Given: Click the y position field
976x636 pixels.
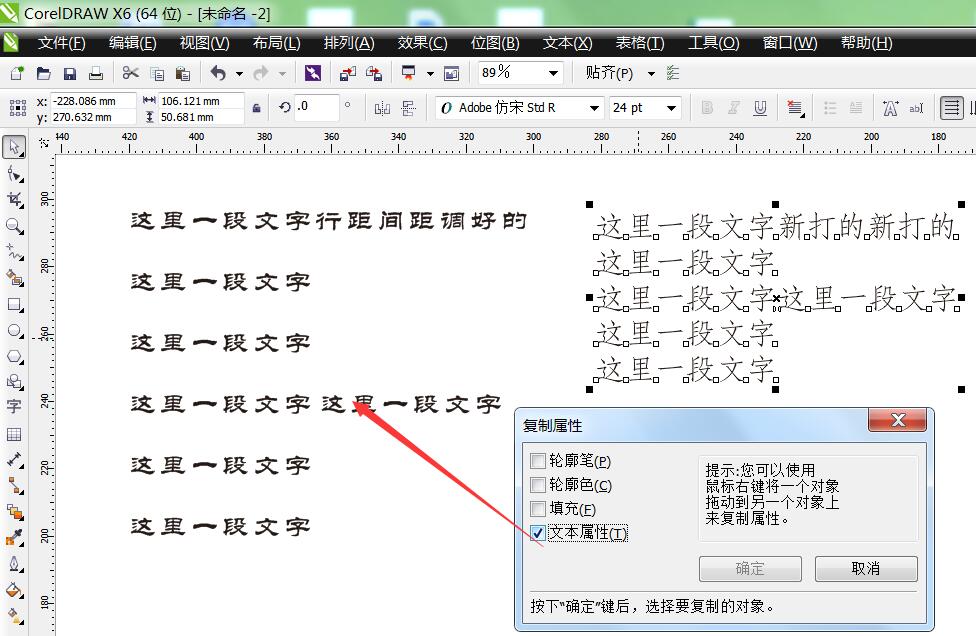Looking at the screenshot, I should pos(93,117).
